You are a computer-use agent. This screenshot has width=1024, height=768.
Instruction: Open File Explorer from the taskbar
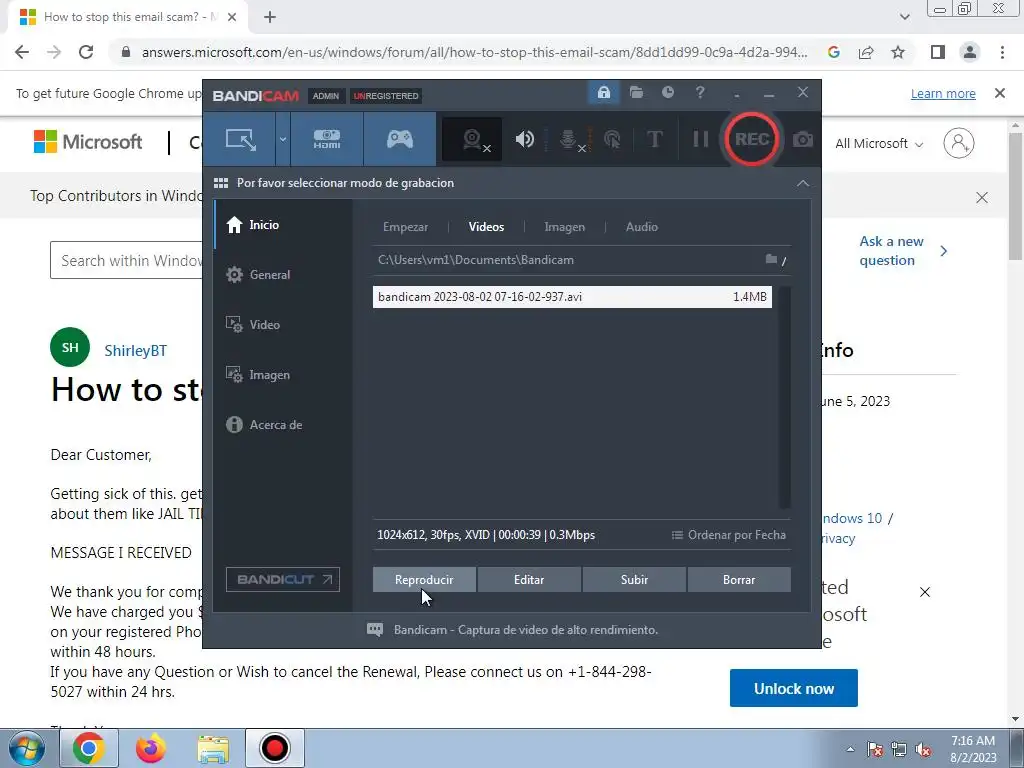point(213,748)
